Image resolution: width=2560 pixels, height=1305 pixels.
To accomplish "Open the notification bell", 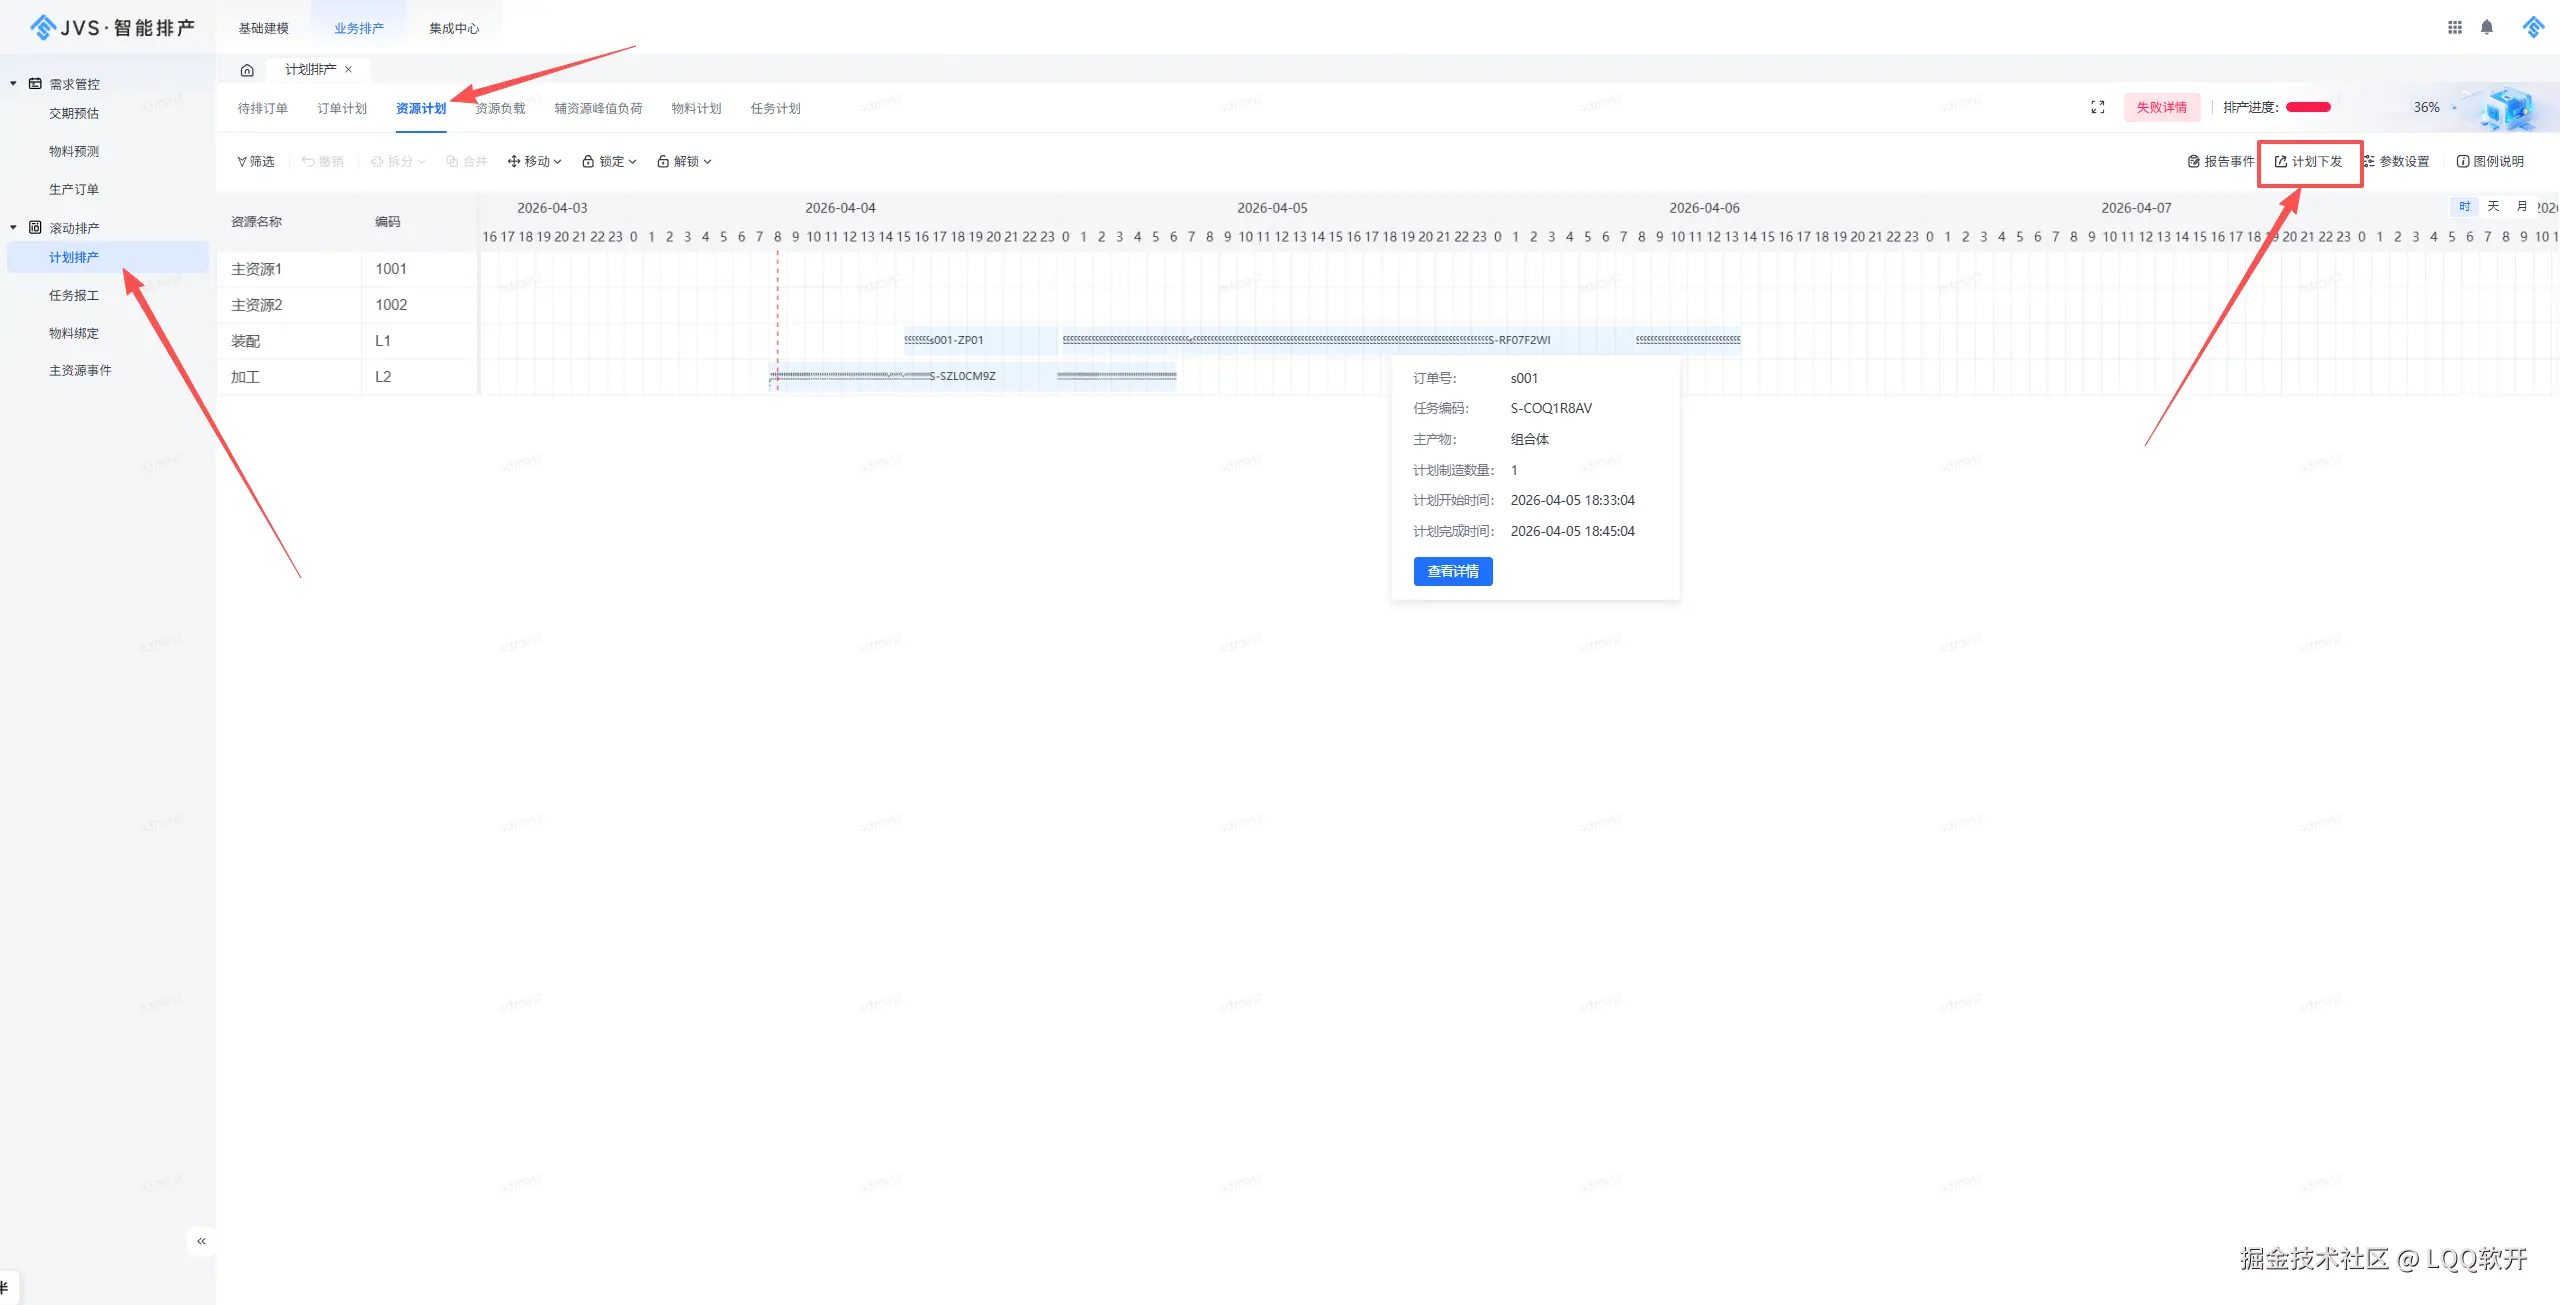I will click(x=2486, y=27).
